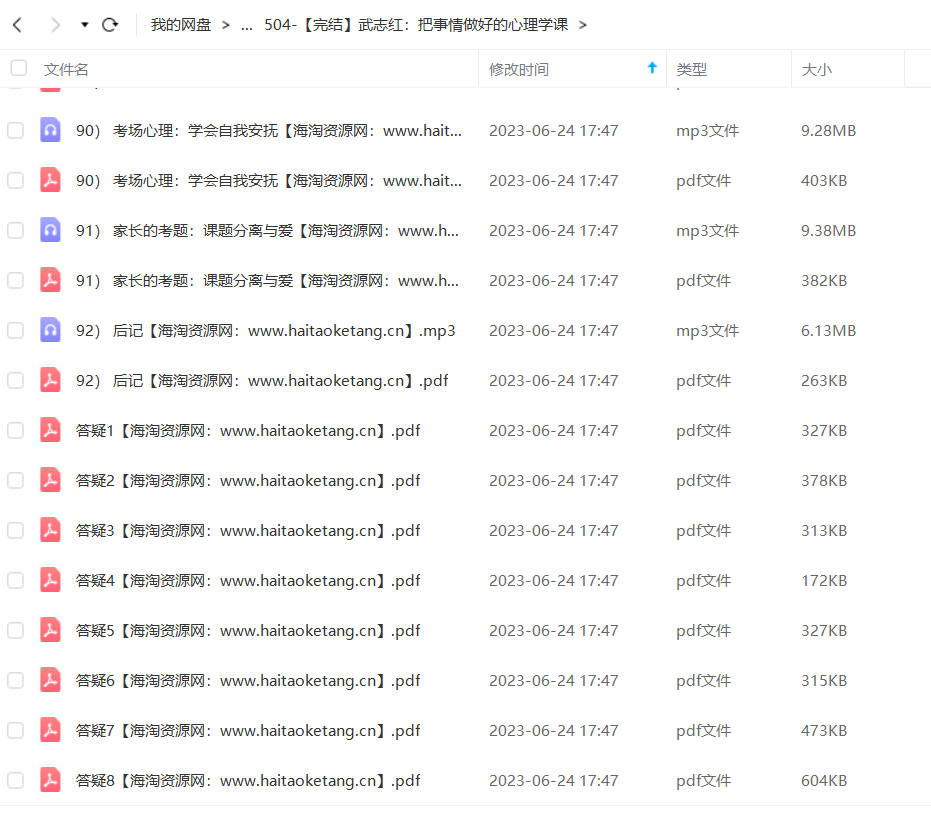Screen dimensions: 931x824
Task: Click audio icon of 92) 后记 mp3
Action: tap(50, 330)
